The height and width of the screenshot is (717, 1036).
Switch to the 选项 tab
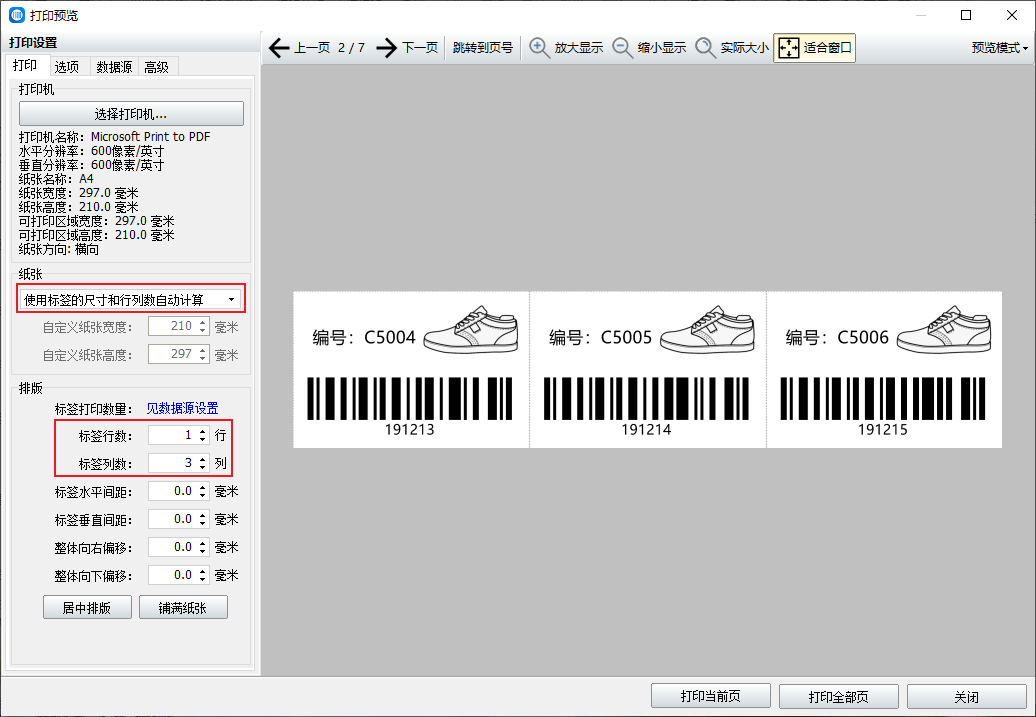[67, 67]
